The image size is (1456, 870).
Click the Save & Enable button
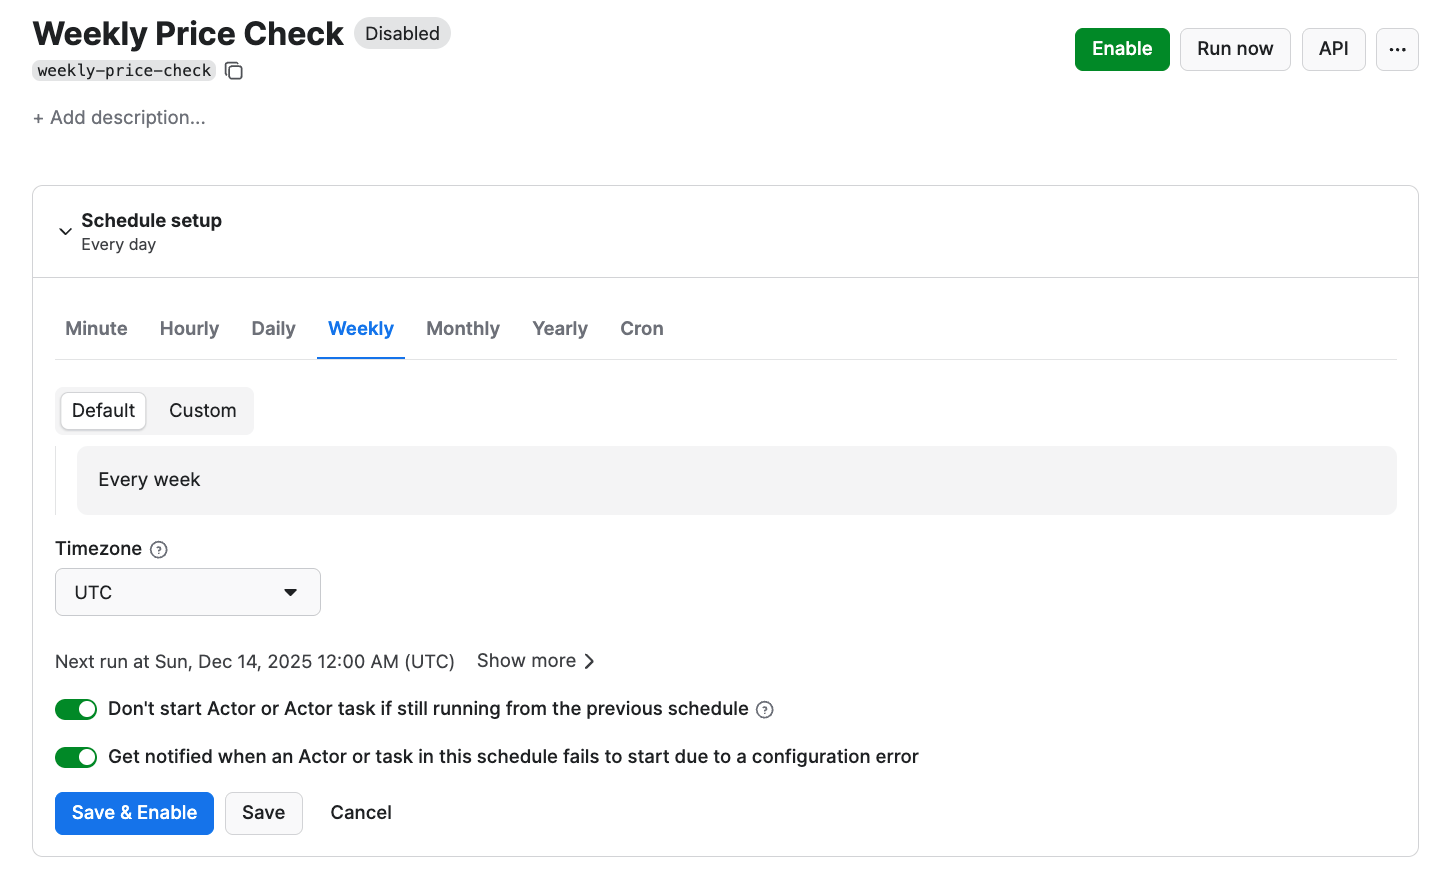tap(134, 813)
